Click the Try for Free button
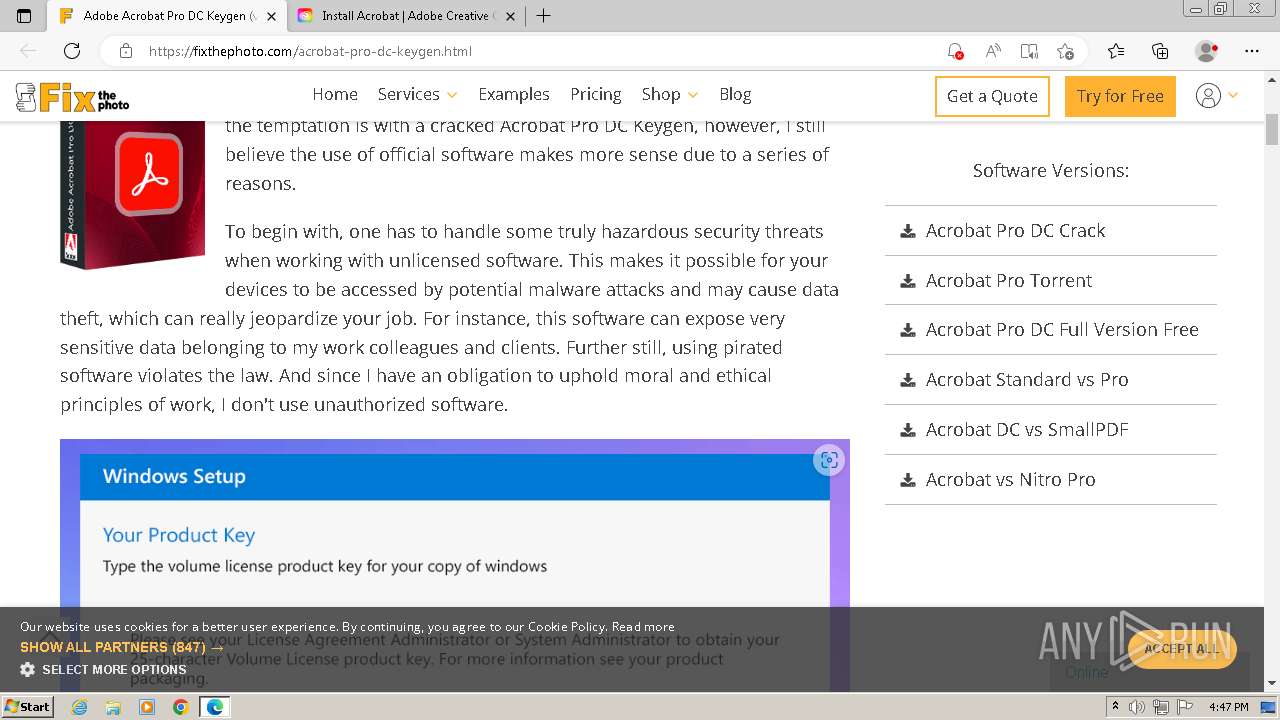Viewport: 1280px width, 720px height. (x=1120, y=96)
